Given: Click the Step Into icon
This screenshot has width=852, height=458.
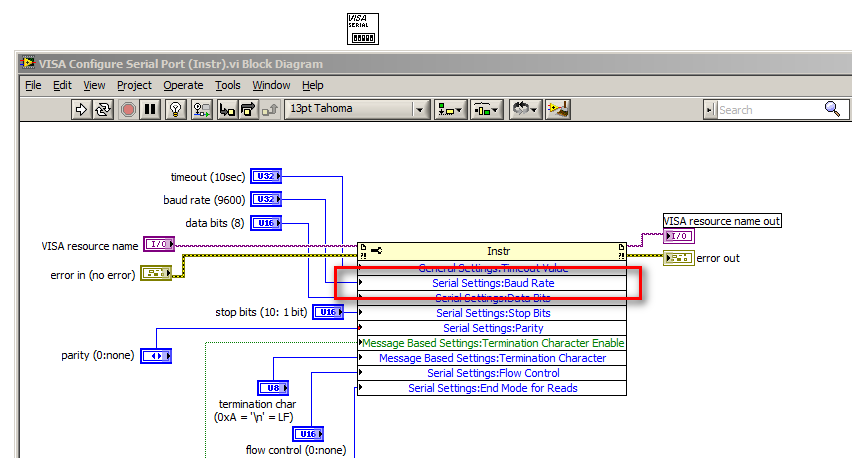Looking at the screenshot, I should [227, 109].
